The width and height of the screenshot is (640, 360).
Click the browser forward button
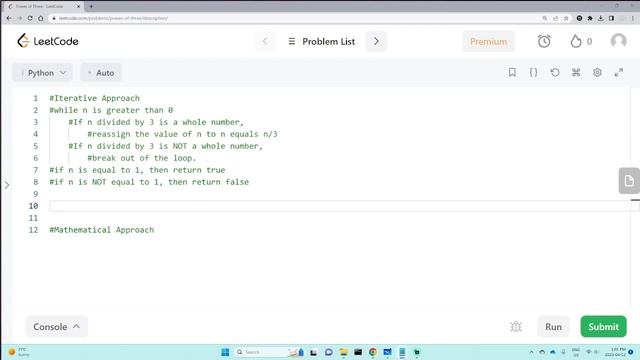pyautogui.click(x=20, y=18)
